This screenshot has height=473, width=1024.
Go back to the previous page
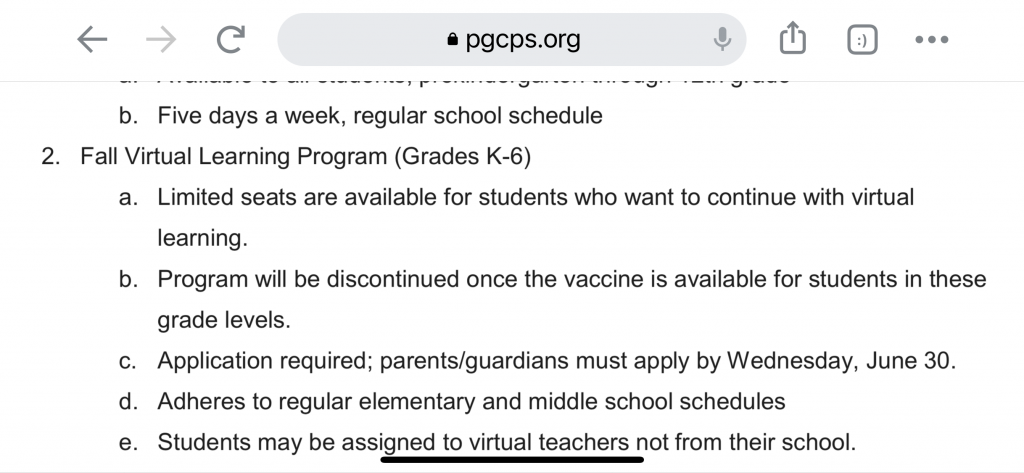click(92, 40)
